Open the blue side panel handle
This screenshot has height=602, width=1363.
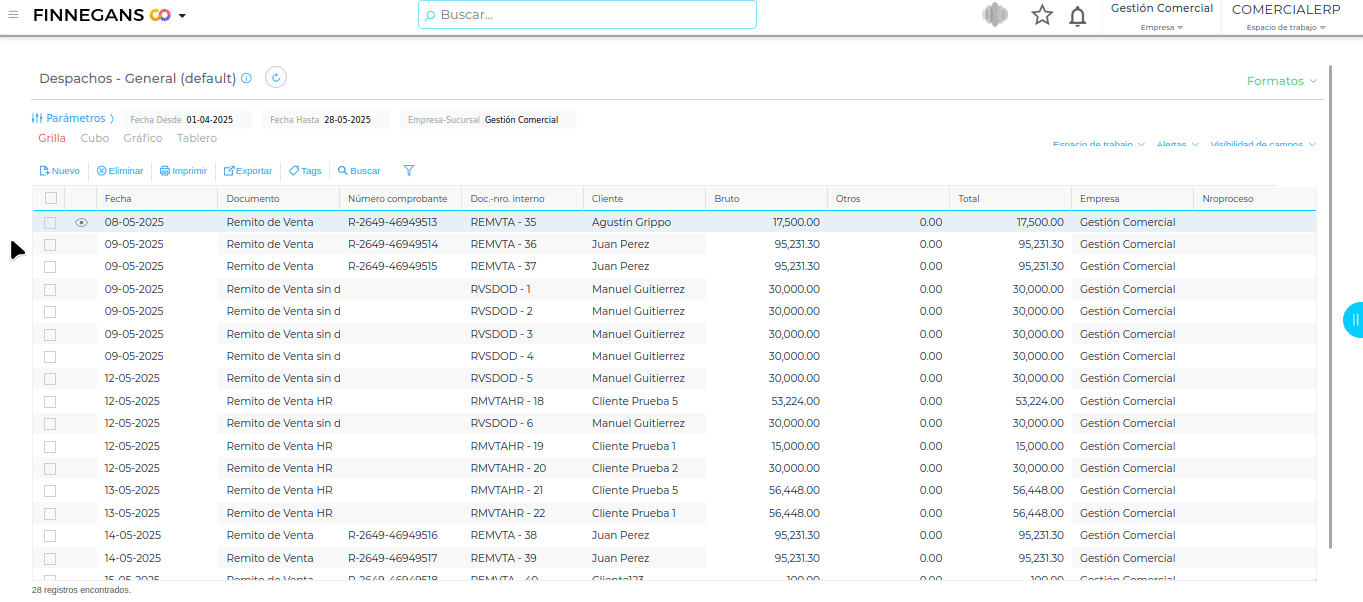[x=1353, y=320]
